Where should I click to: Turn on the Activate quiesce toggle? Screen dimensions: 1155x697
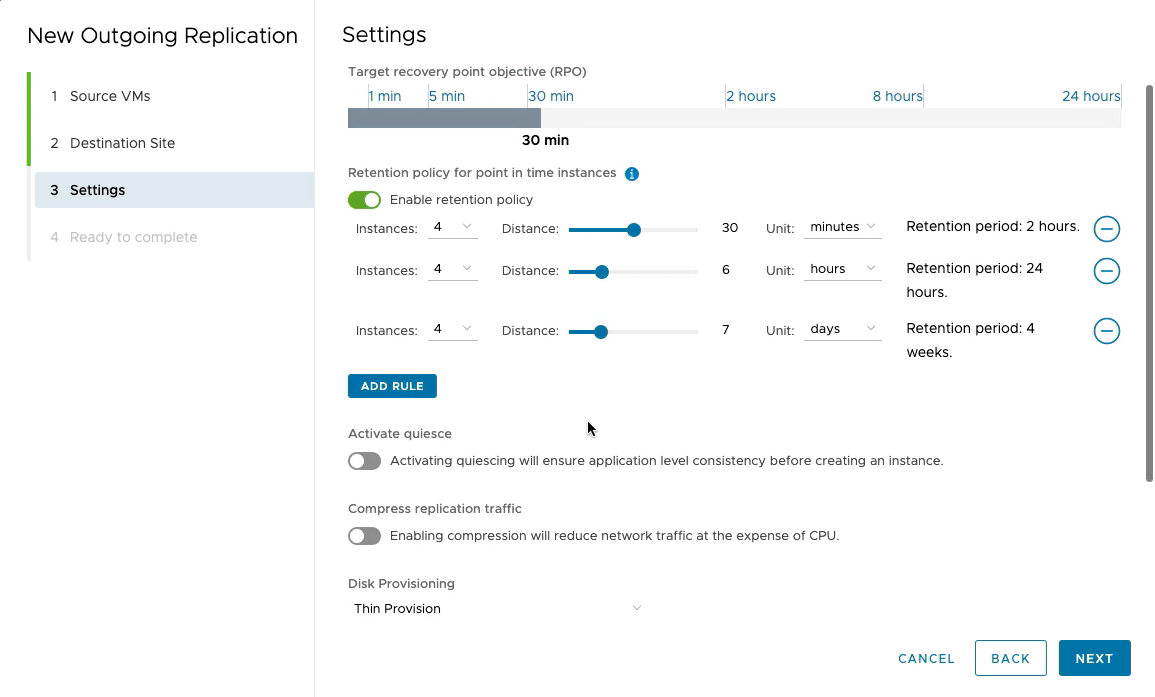(364, 461)
